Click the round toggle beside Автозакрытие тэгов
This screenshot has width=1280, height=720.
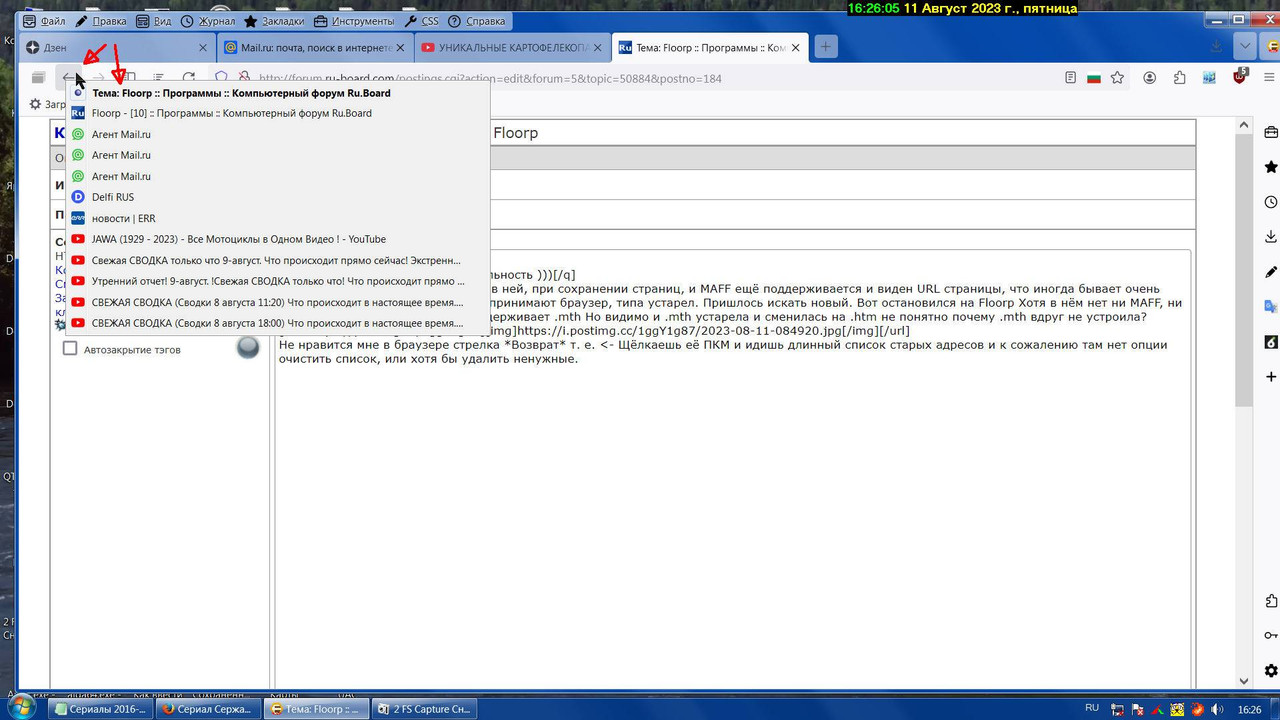[247, 347]
